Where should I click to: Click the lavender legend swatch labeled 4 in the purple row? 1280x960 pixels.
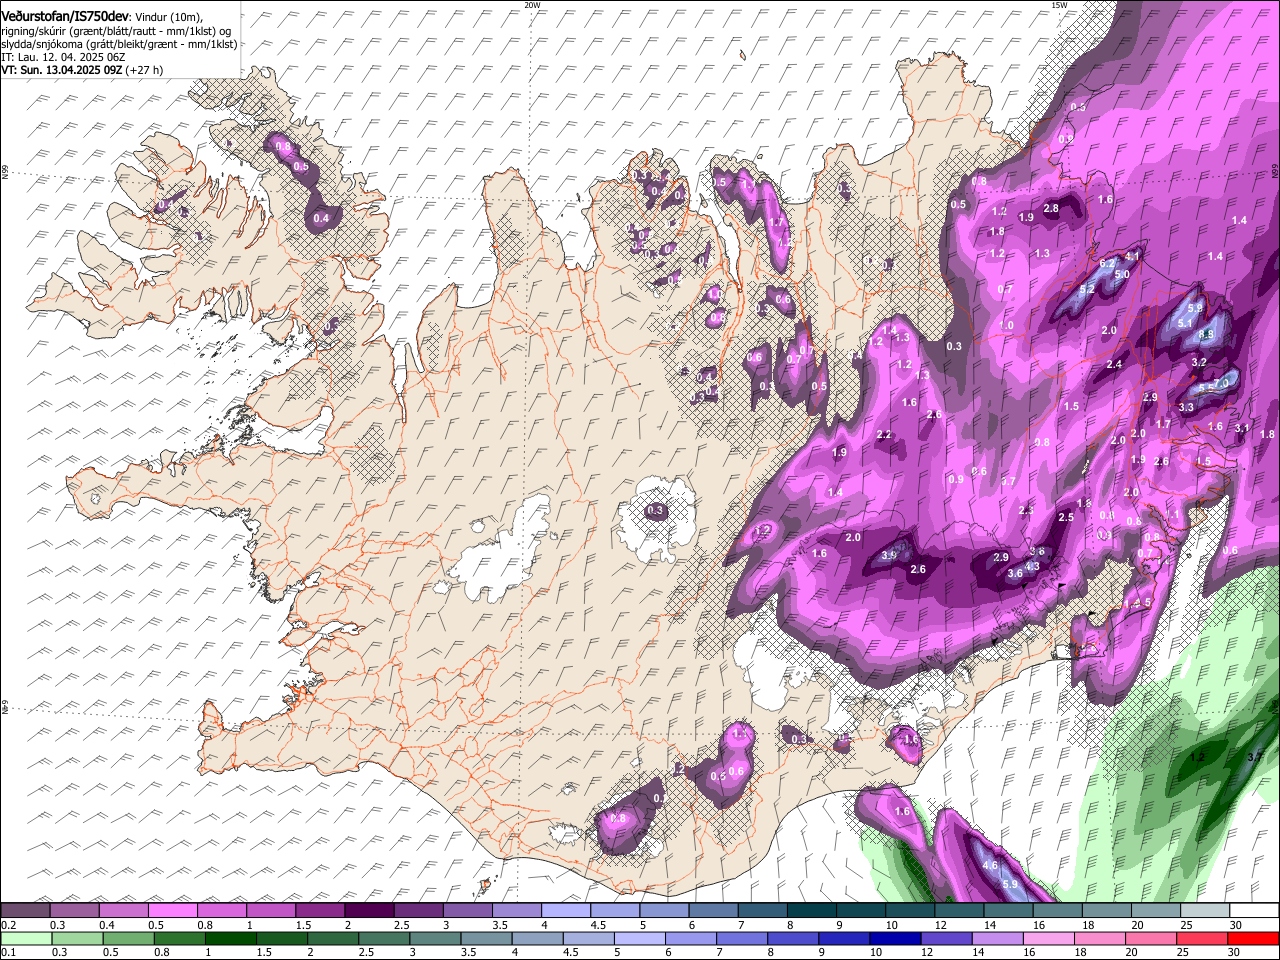(x=565, y=911)
